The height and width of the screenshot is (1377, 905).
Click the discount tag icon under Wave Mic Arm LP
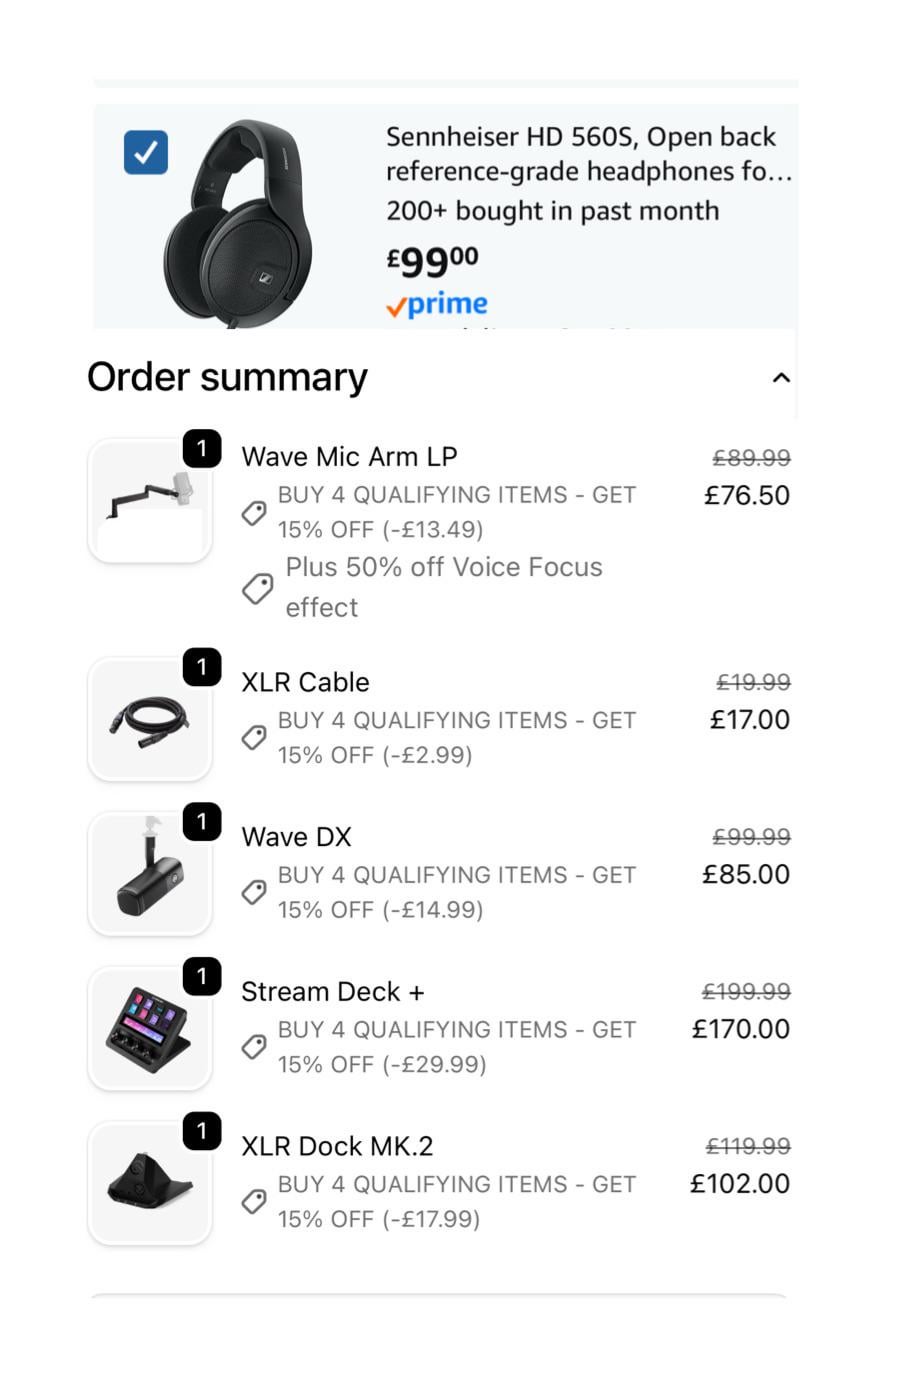coord(254,513)
